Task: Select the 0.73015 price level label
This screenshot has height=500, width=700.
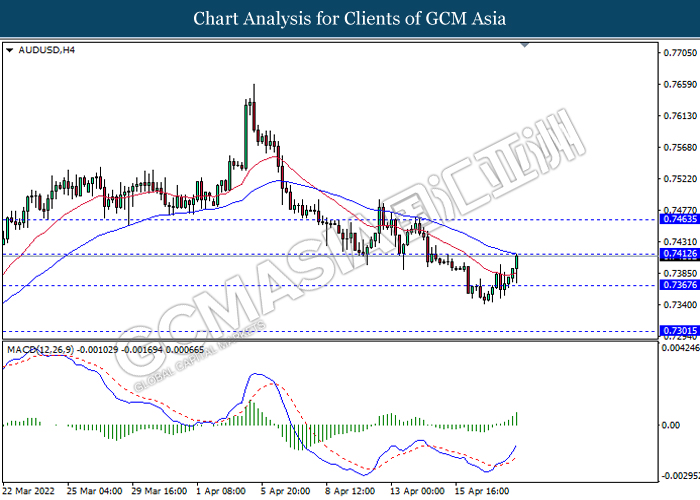Action: pos(679,331)
